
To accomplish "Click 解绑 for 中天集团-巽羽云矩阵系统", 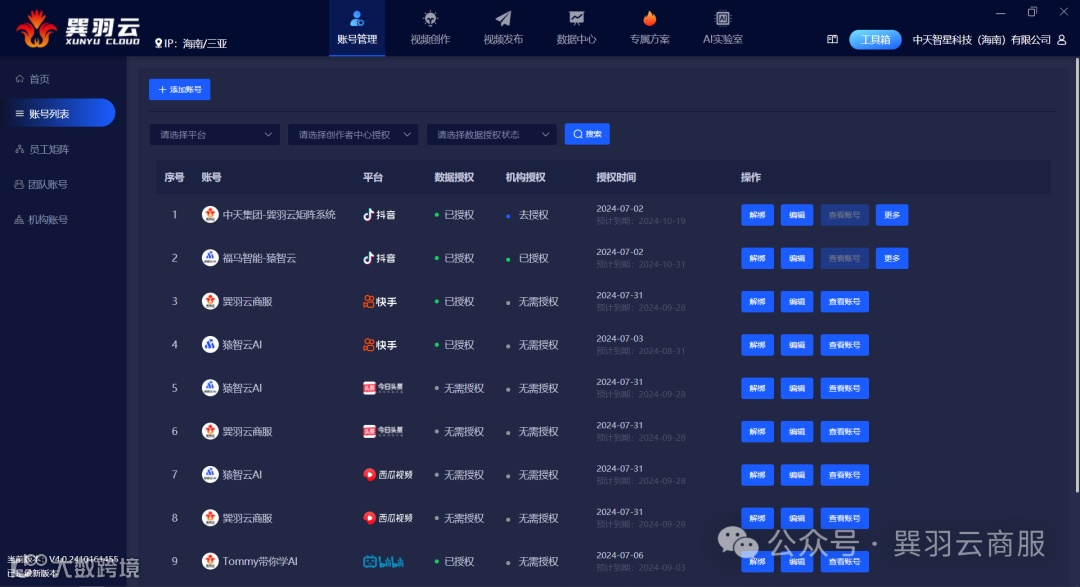I will click(757, 215).
